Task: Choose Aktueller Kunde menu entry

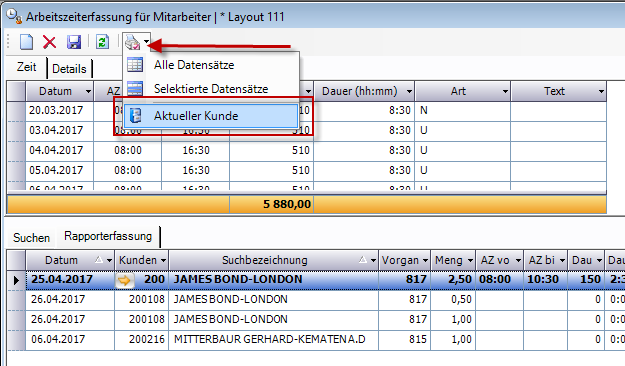Action: click(211, 116)
